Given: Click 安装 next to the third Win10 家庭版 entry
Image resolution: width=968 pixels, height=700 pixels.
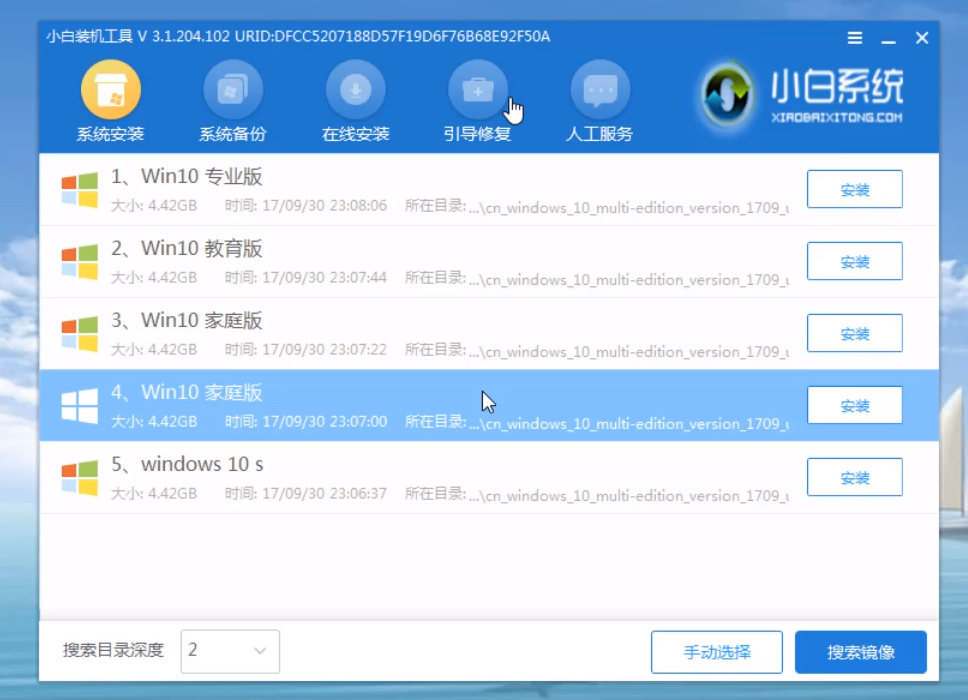Looking at the screenshot, I should coord(854,333).
